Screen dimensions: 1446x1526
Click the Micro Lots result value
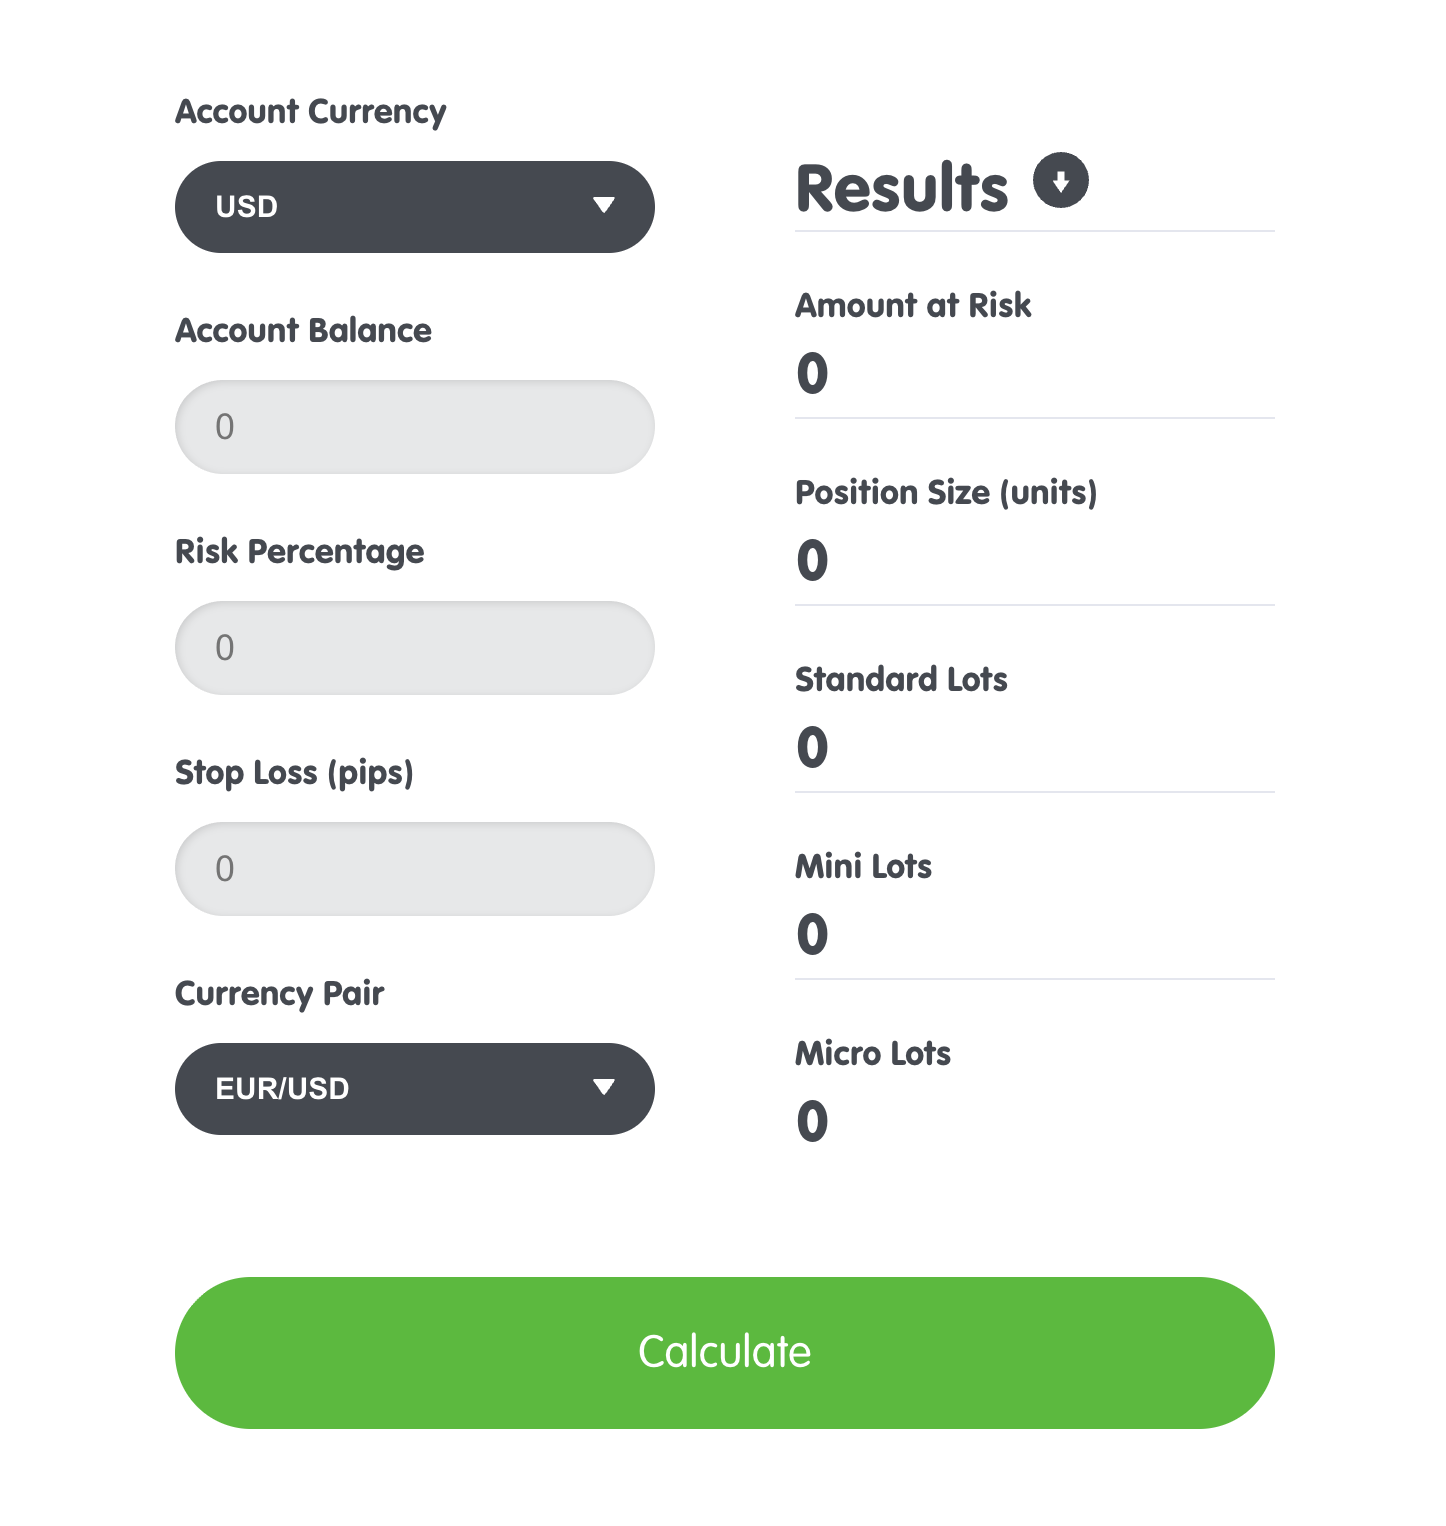pos(812,1120)
